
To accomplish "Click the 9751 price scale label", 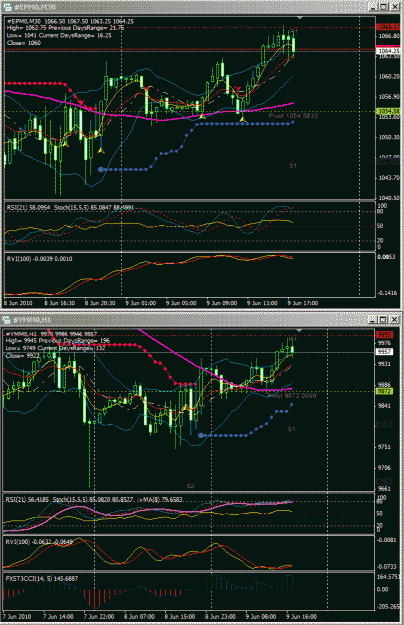I will click(x=384, y=447).
